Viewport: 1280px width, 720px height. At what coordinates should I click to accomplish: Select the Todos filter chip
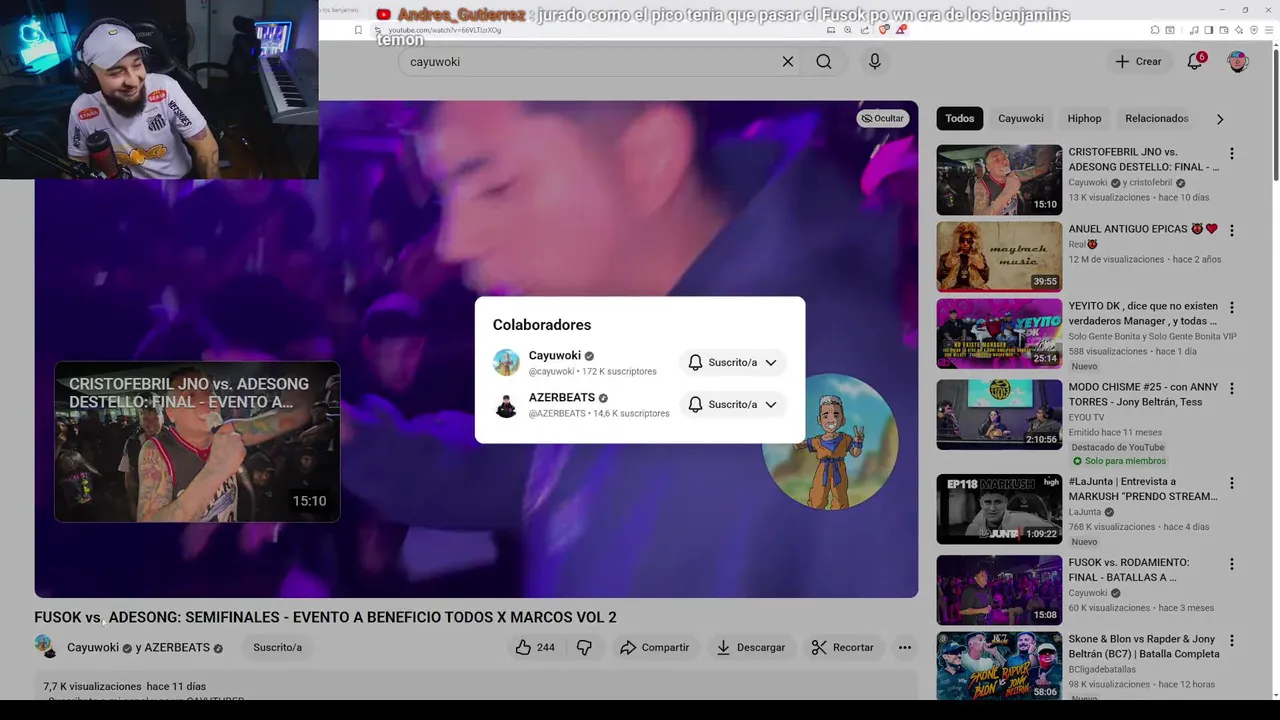click(959, 118)
